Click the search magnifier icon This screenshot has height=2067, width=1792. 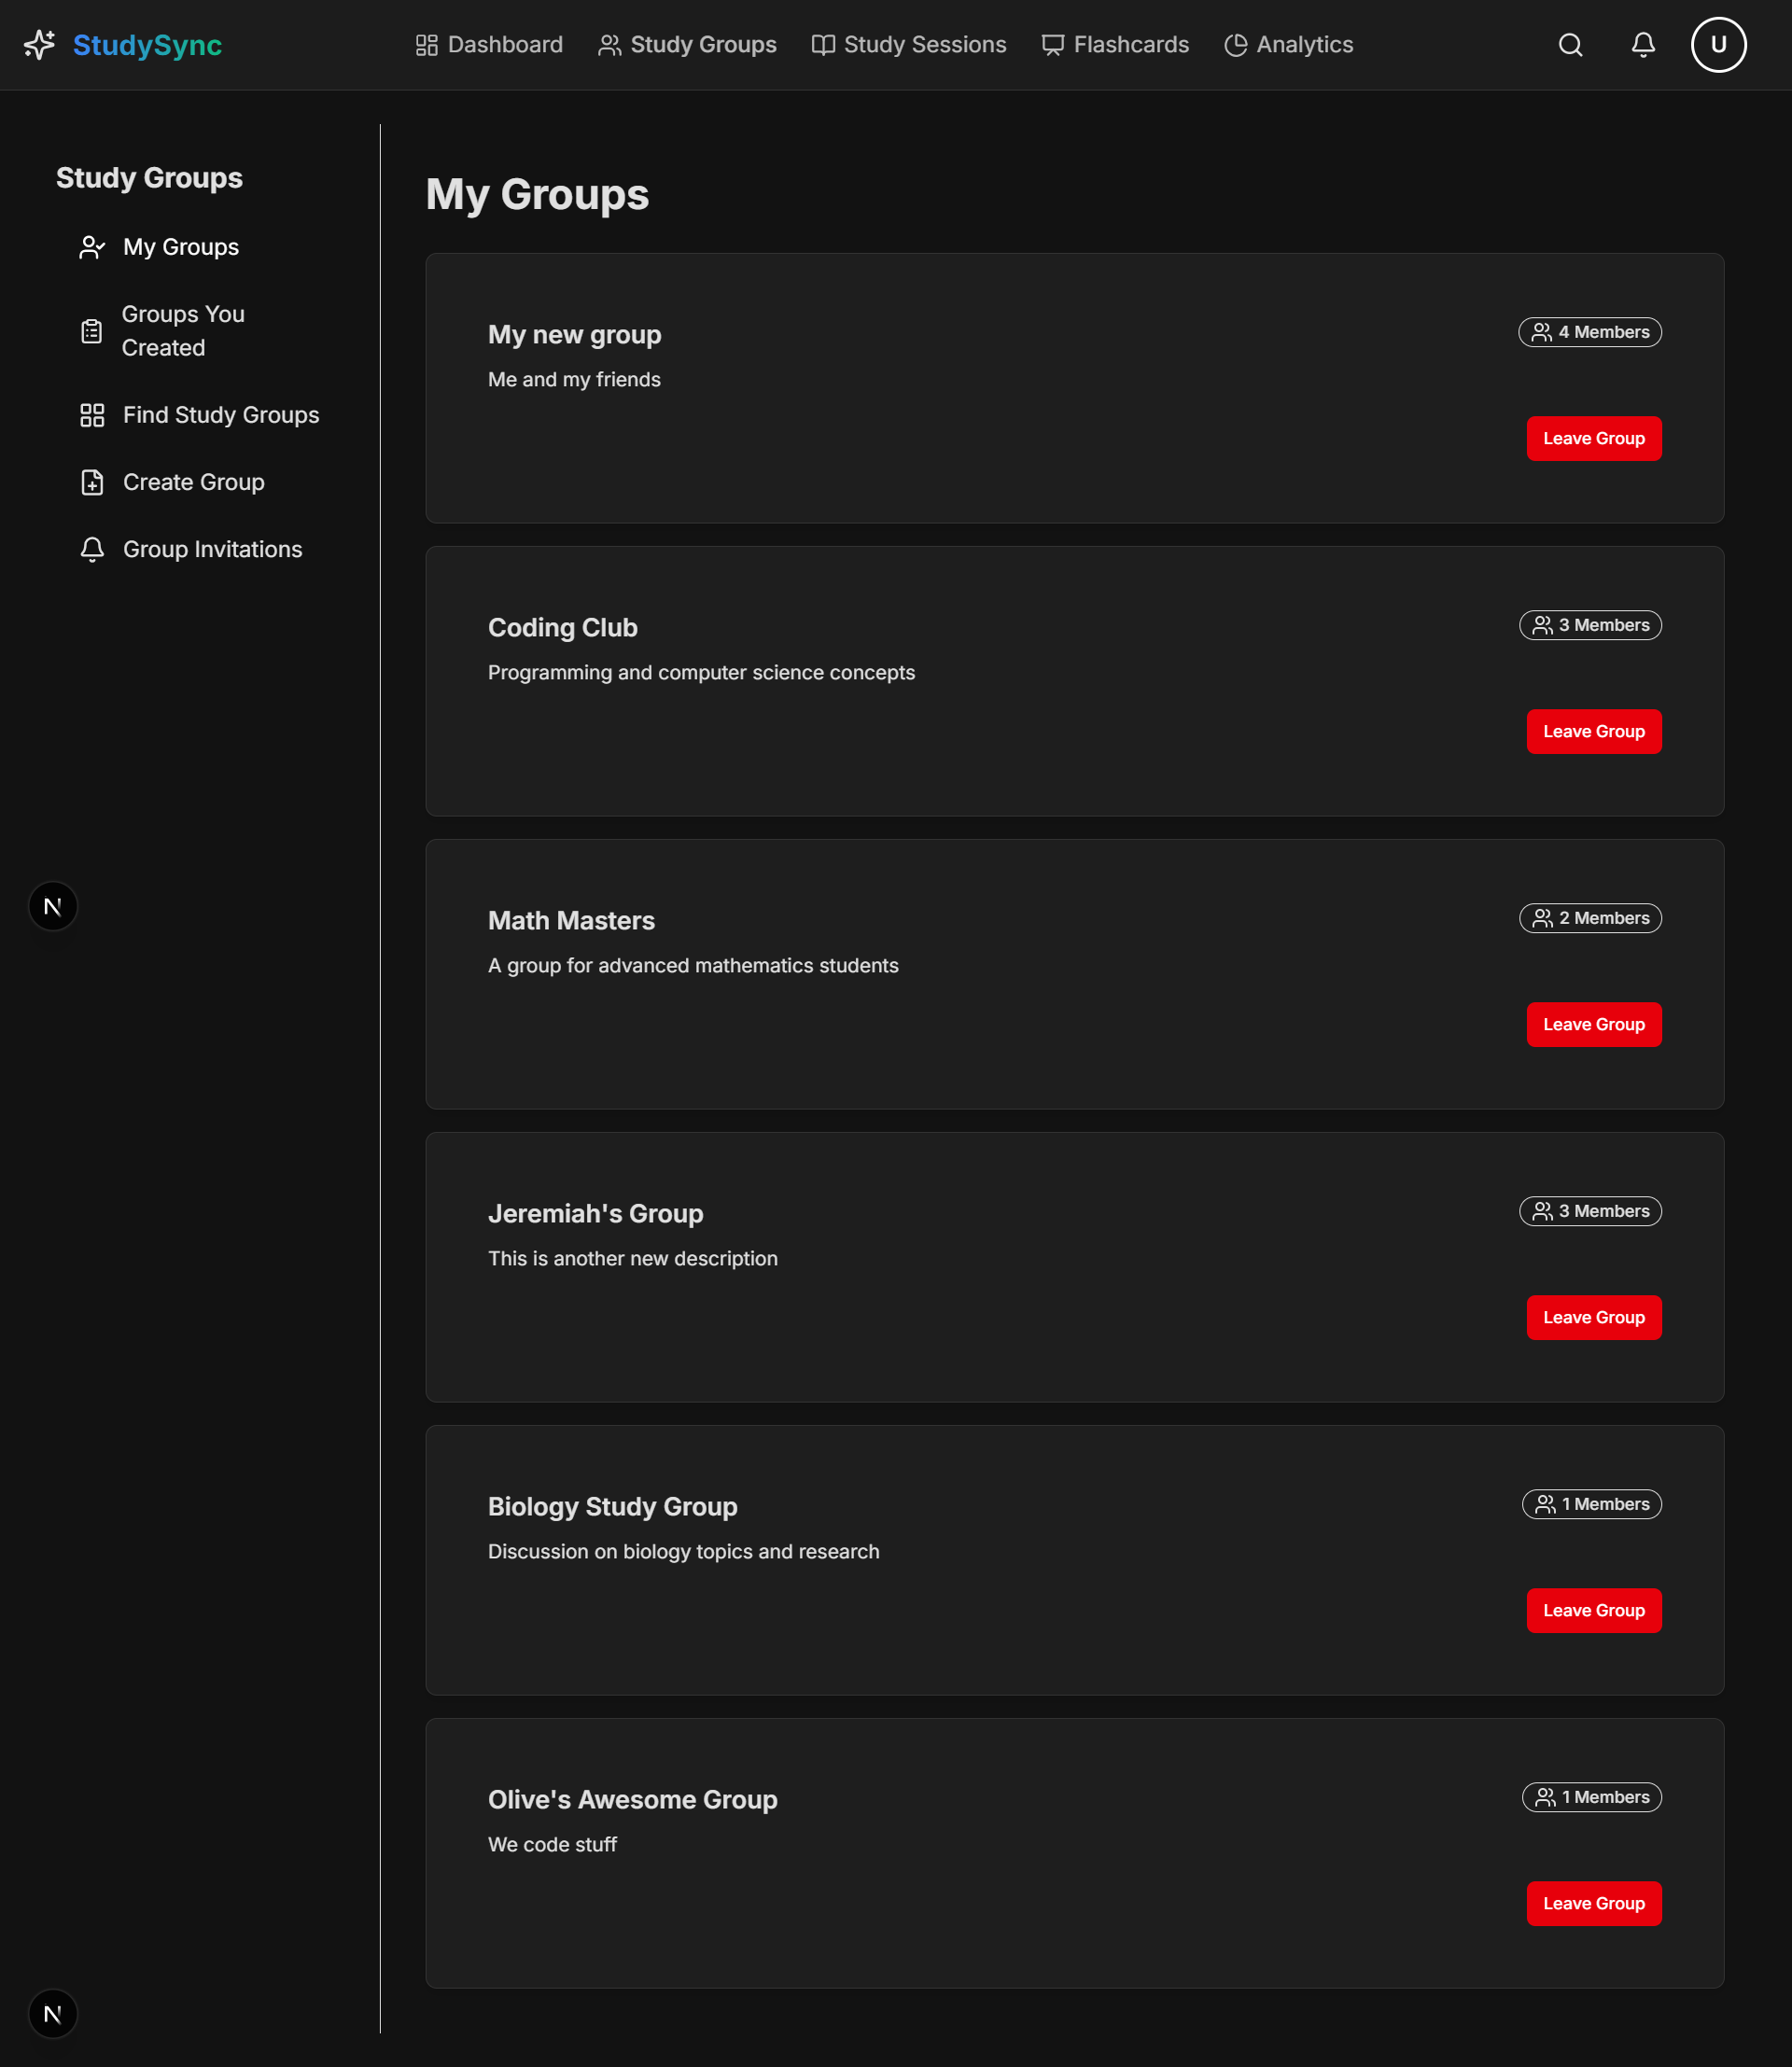coord(1570,45)
